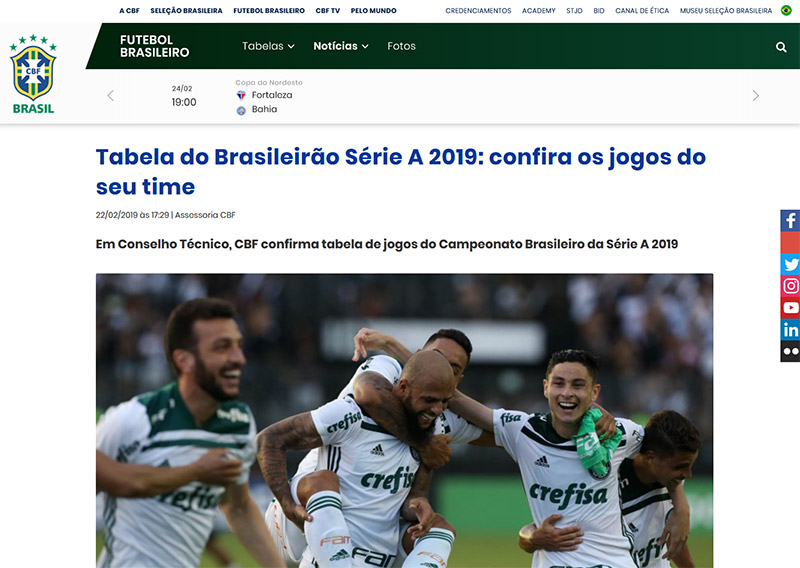Open the Canal de Ética link

pyautogui.click(x=642, y=10)
